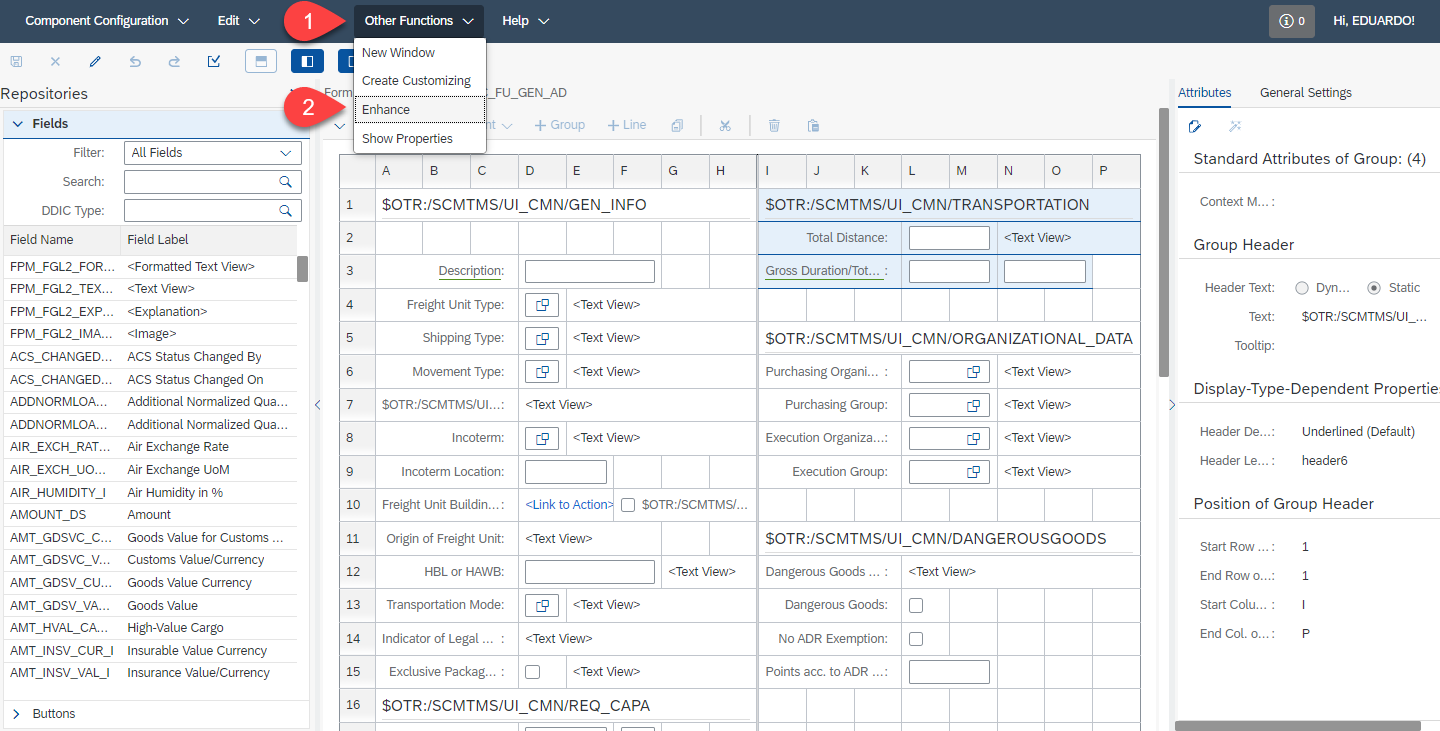Viewport: 1440px width, 731px height.
Task: Click the Undo arrow icon
Action: pos(135,62)
